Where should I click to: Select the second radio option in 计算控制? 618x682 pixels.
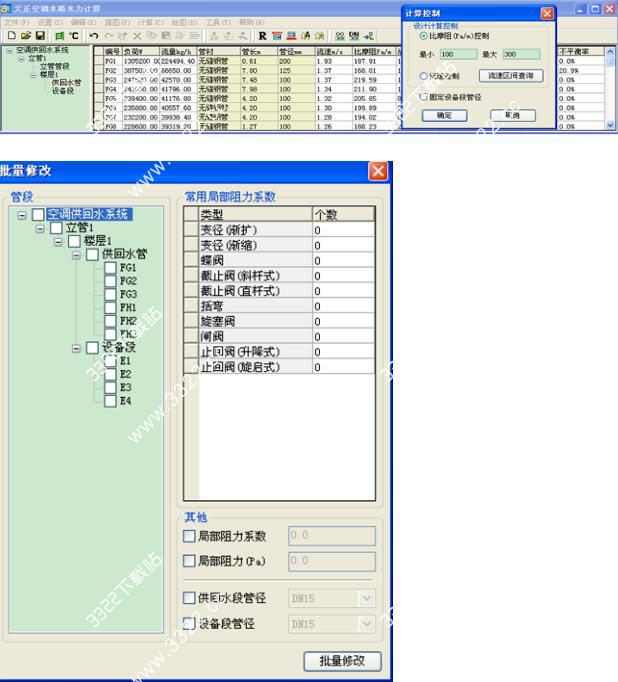coord(423,76)
